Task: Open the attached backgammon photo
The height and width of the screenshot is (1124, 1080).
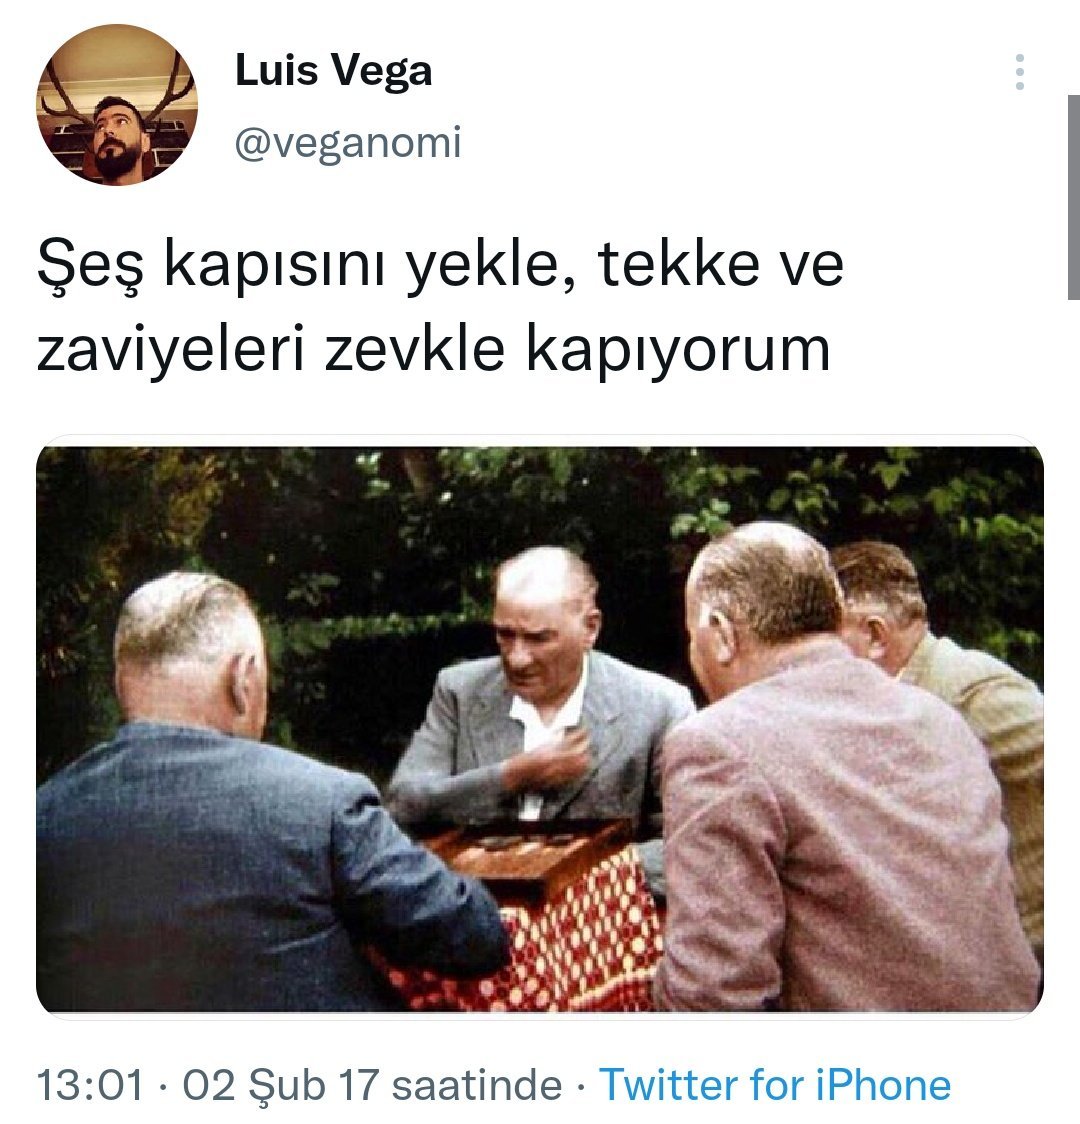Action: pyautogui.click(x=540, y=729)
